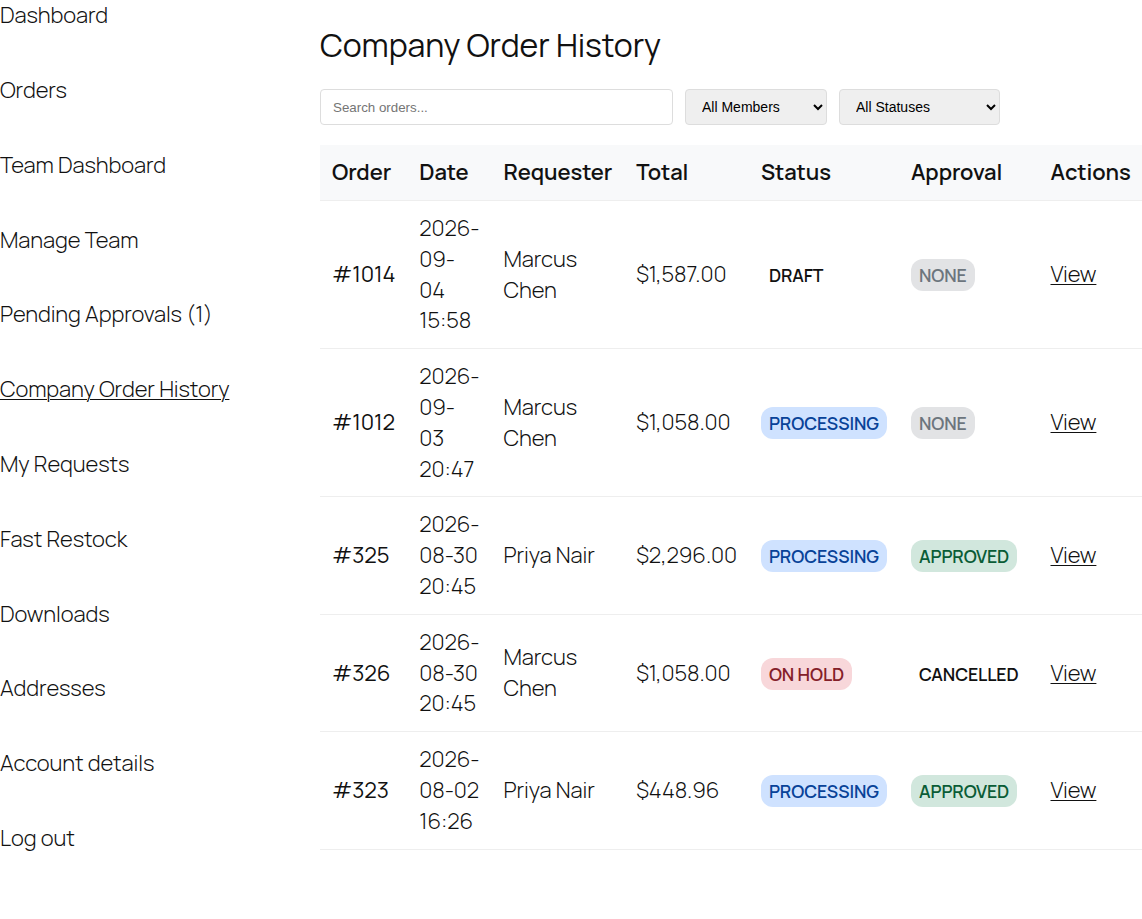The image size is (1142, 919).
Task: Click PROCESSING badge on order #325
Action: click(x=824, y=556)
